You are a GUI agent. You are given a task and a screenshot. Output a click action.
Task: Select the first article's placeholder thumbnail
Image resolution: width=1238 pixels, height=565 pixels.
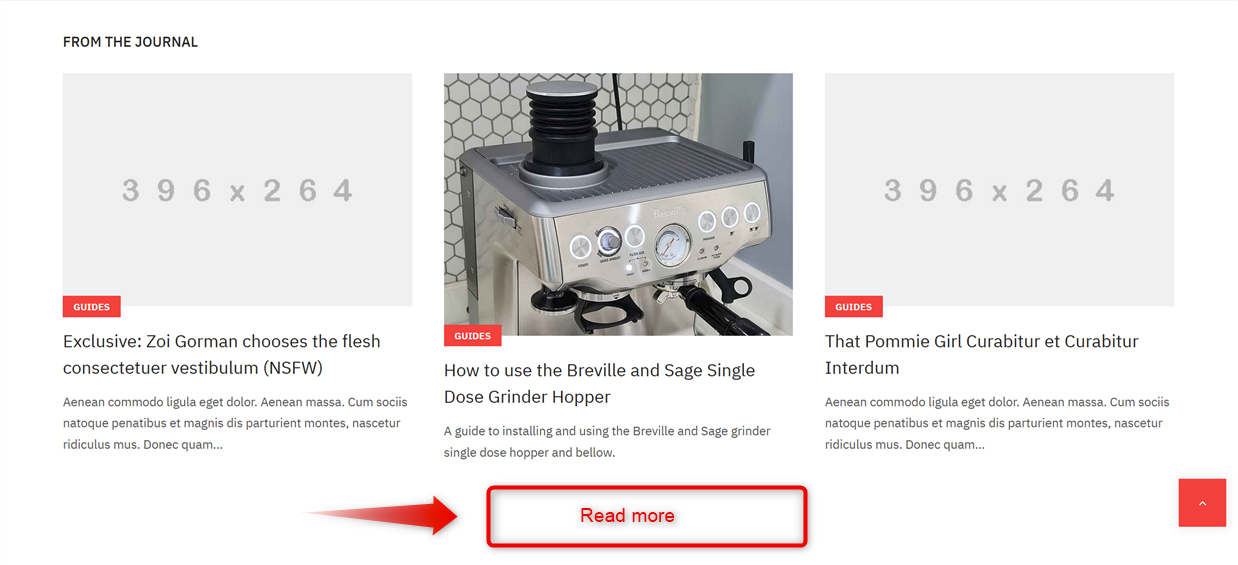click(237, 189)
